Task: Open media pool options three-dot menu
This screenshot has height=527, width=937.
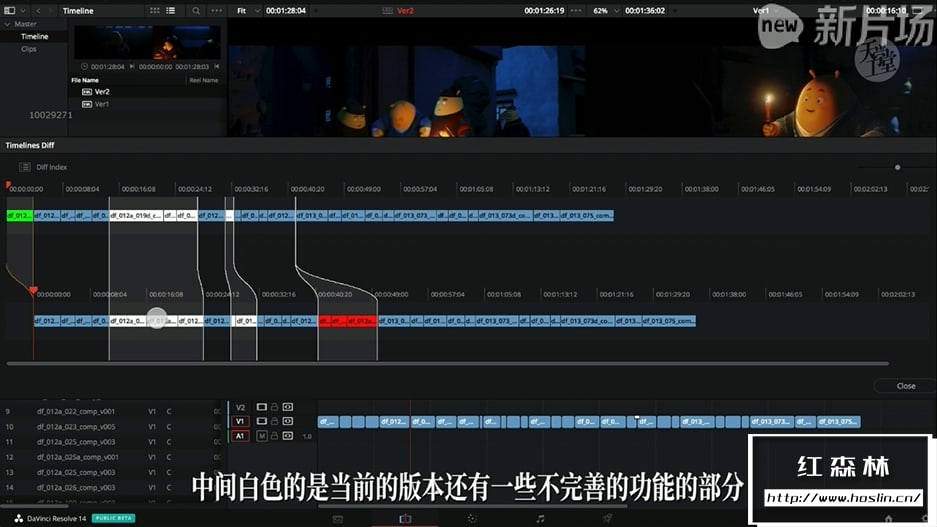Action: (216, 11)
